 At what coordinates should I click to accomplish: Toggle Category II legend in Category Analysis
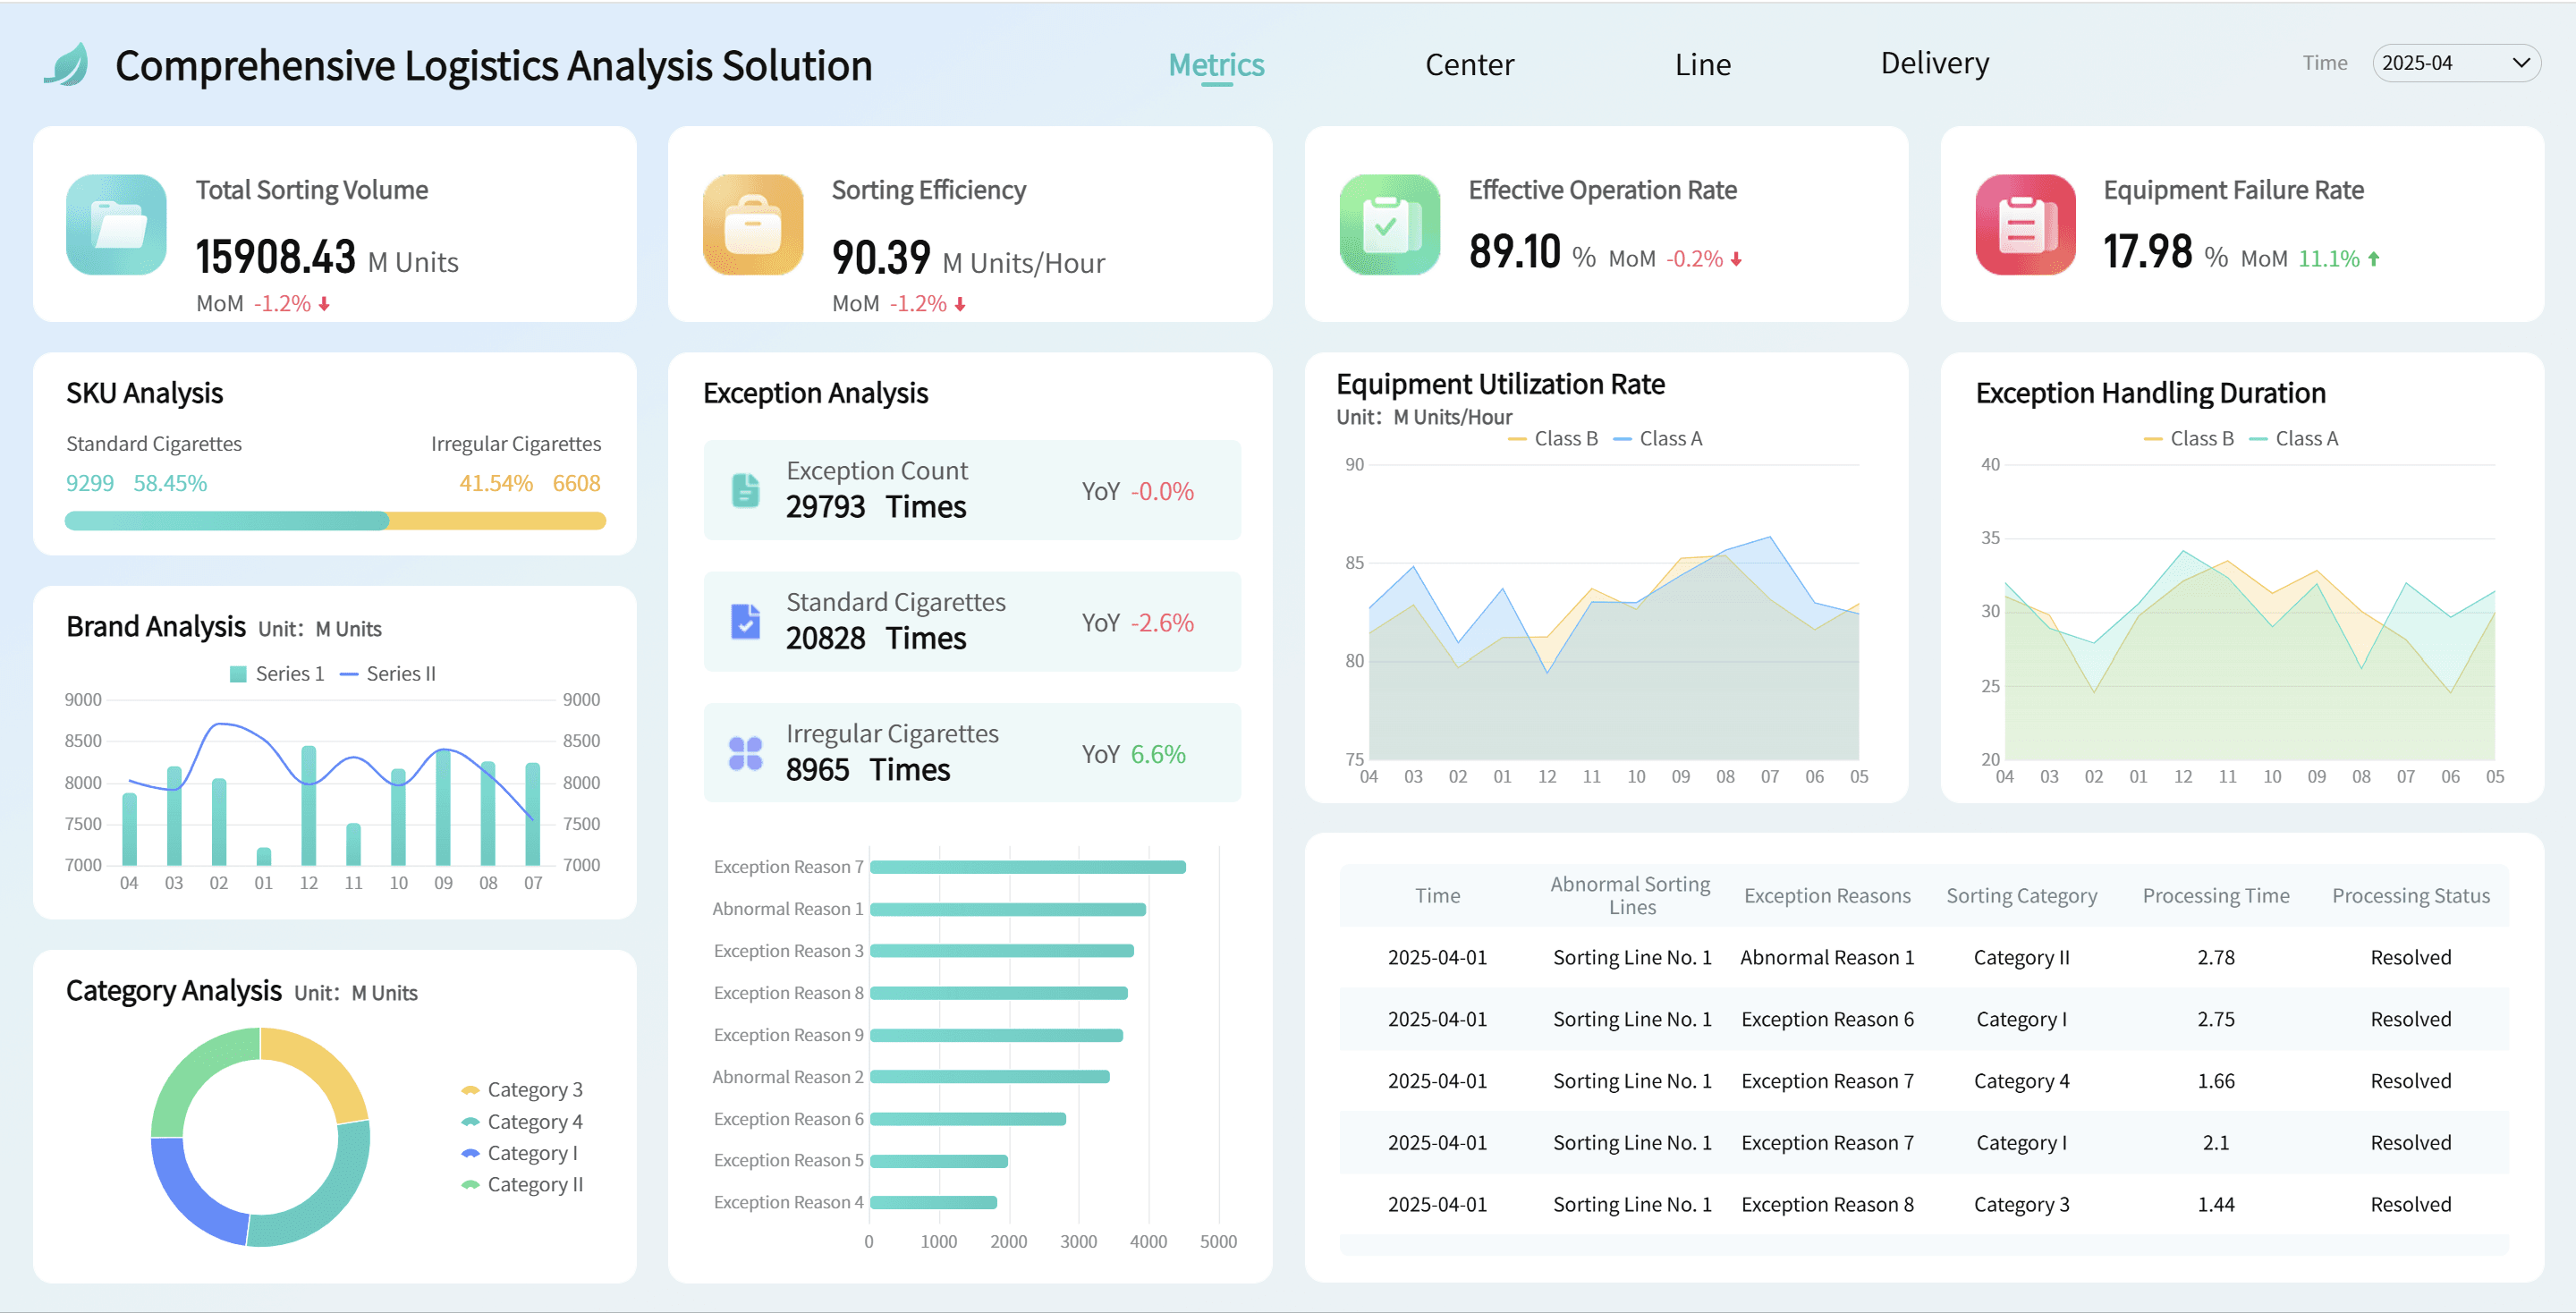(522, 1185)
